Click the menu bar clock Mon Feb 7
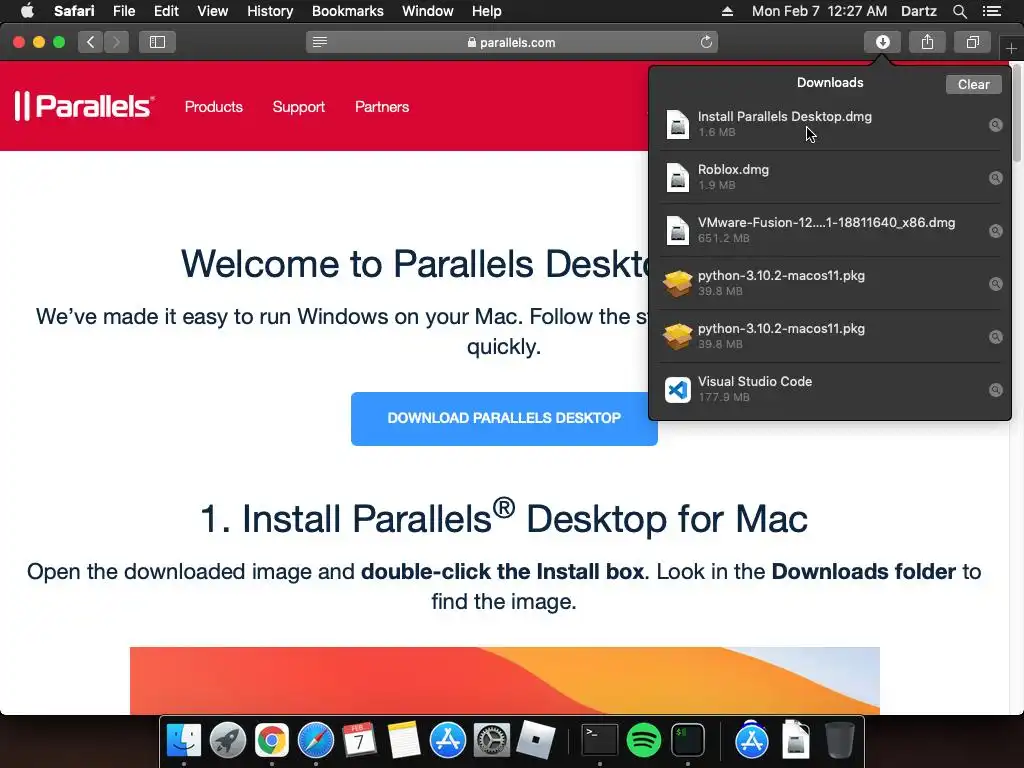Image resolution: width=1024 pixels, height=768 pixels. coord(819,11)
